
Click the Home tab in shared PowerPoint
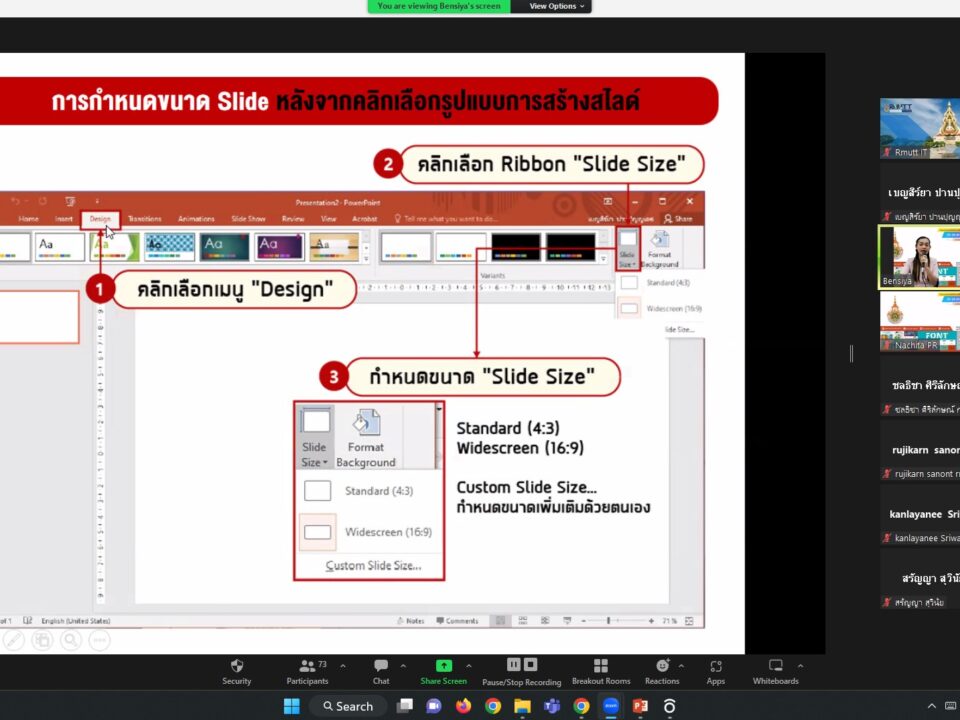click(x=28, y=219)
